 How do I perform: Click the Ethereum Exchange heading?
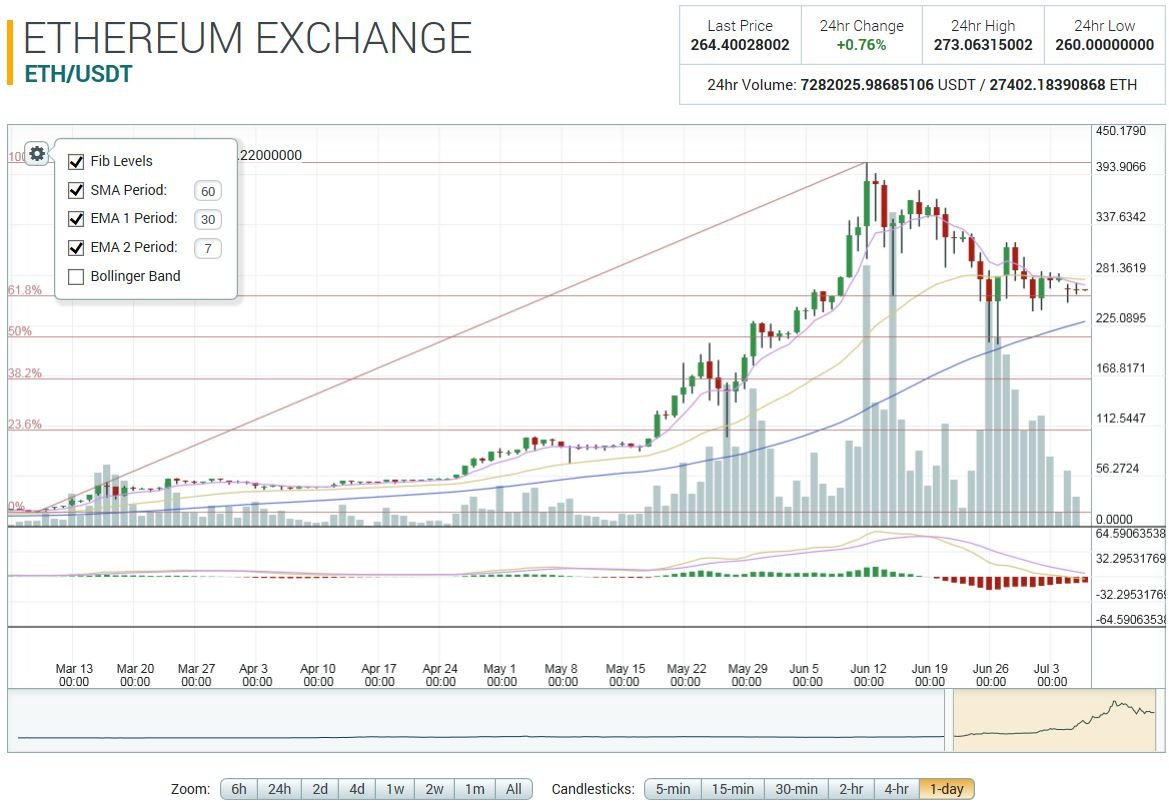pyautogui.click(x=248, y=38)
